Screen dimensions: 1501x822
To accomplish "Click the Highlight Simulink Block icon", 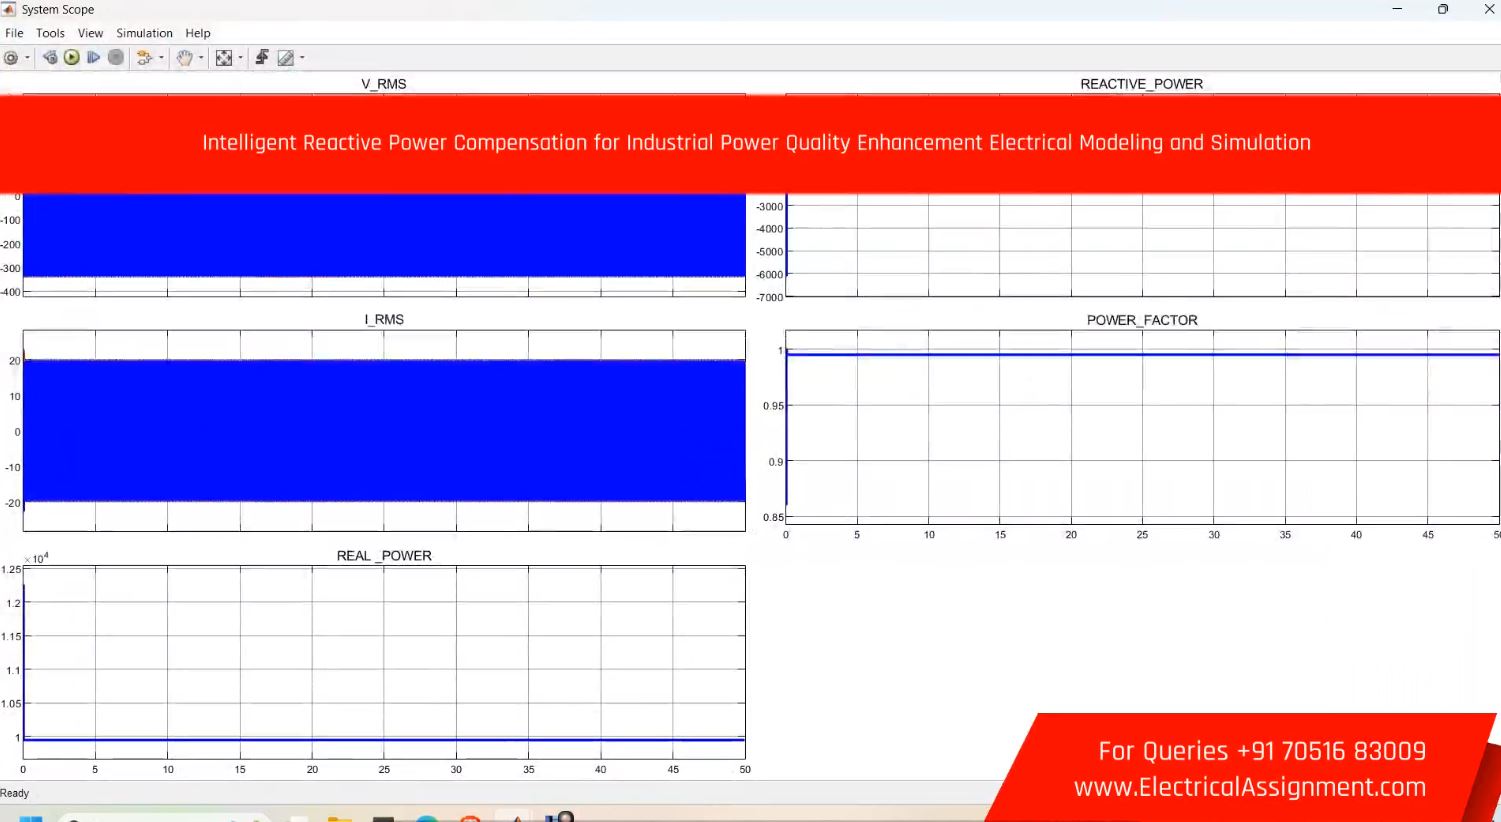I will coord(144,58).
